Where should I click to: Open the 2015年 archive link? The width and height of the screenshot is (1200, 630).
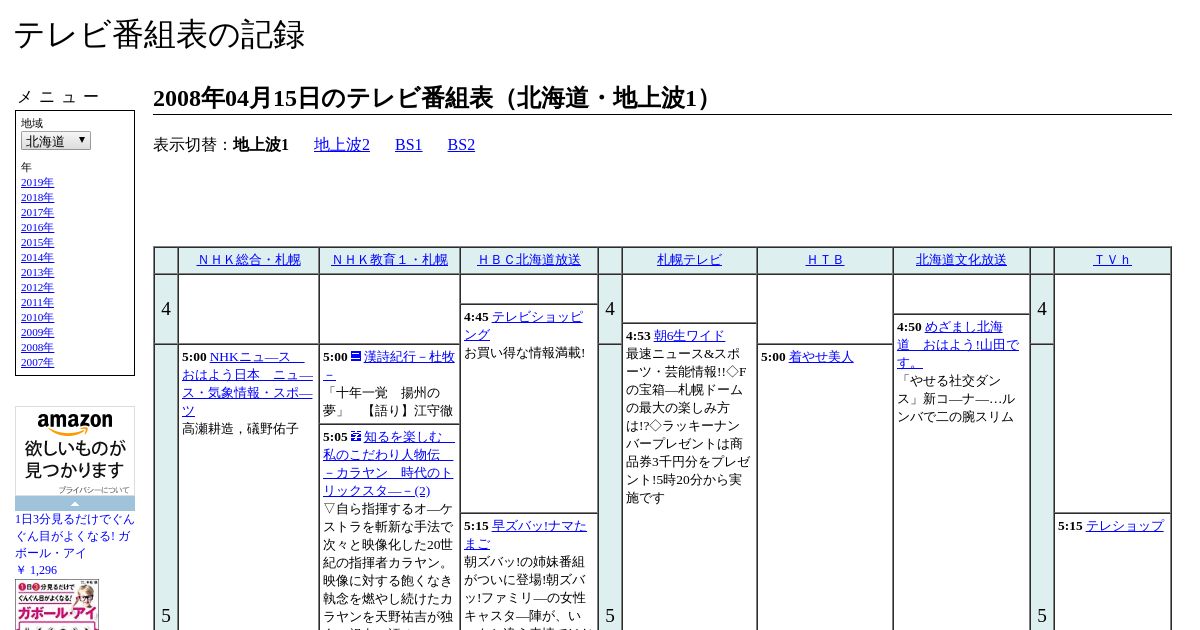[x=37, y=242]
